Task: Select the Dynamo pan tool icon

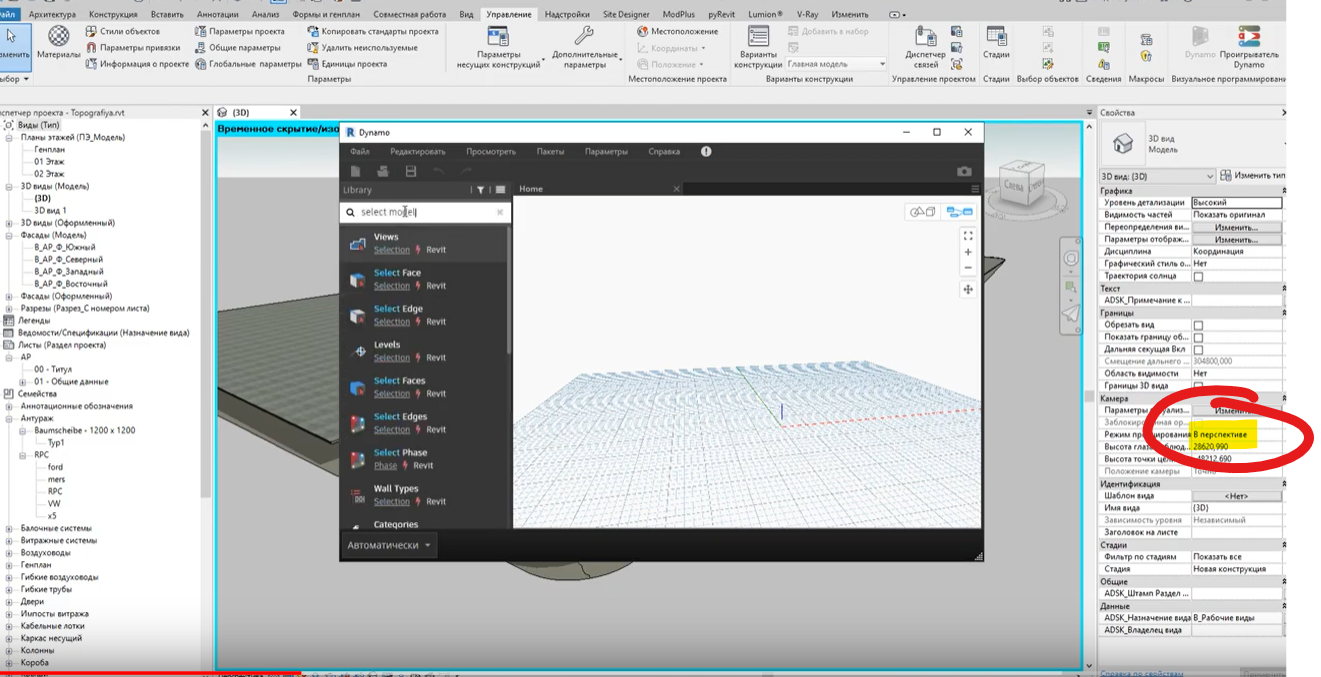Action: pos(968,289)
